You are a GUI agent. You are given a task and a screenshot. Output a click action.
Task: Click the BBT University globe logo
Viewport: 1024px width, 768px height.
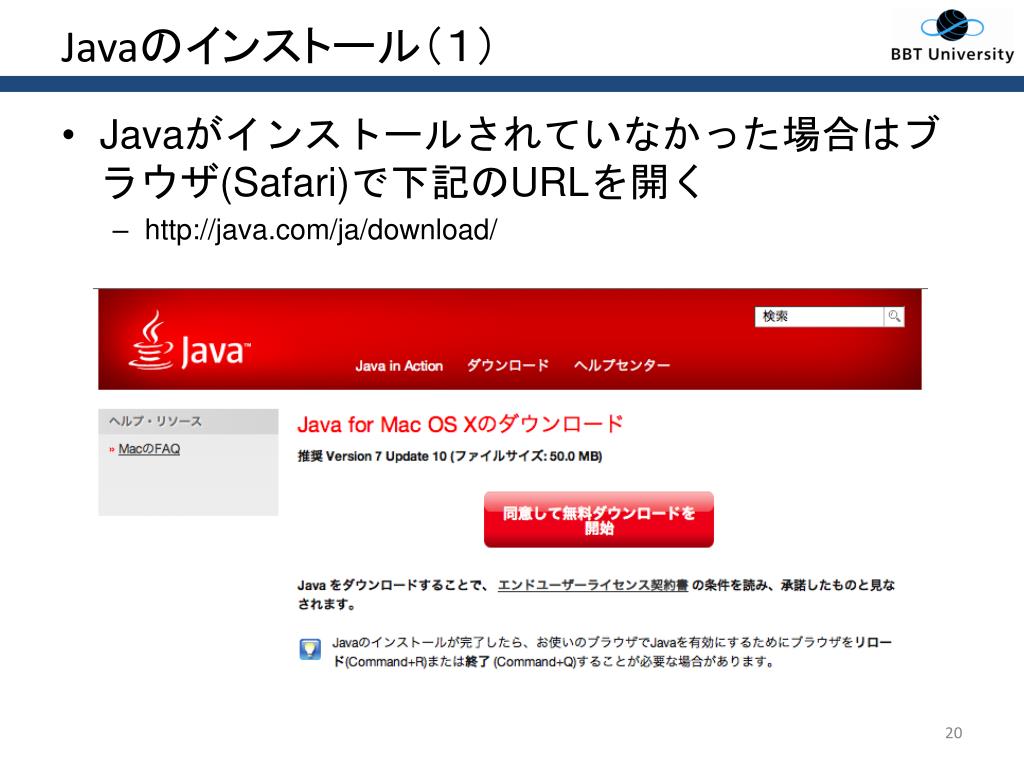952,26
